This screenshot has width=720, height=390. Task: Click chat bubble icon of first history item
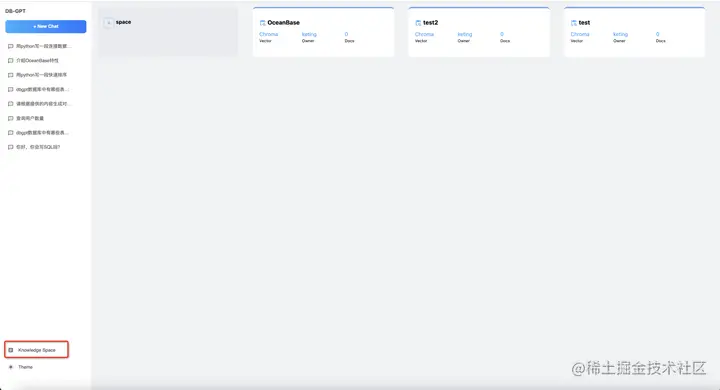tap(11, 46)
